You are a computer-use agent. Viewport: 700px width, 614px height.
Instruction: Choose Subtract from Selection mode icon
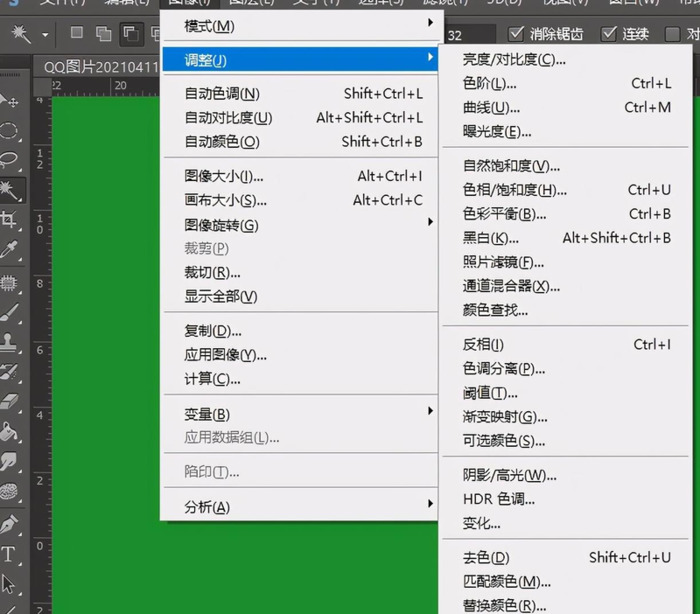coord(131,34)
